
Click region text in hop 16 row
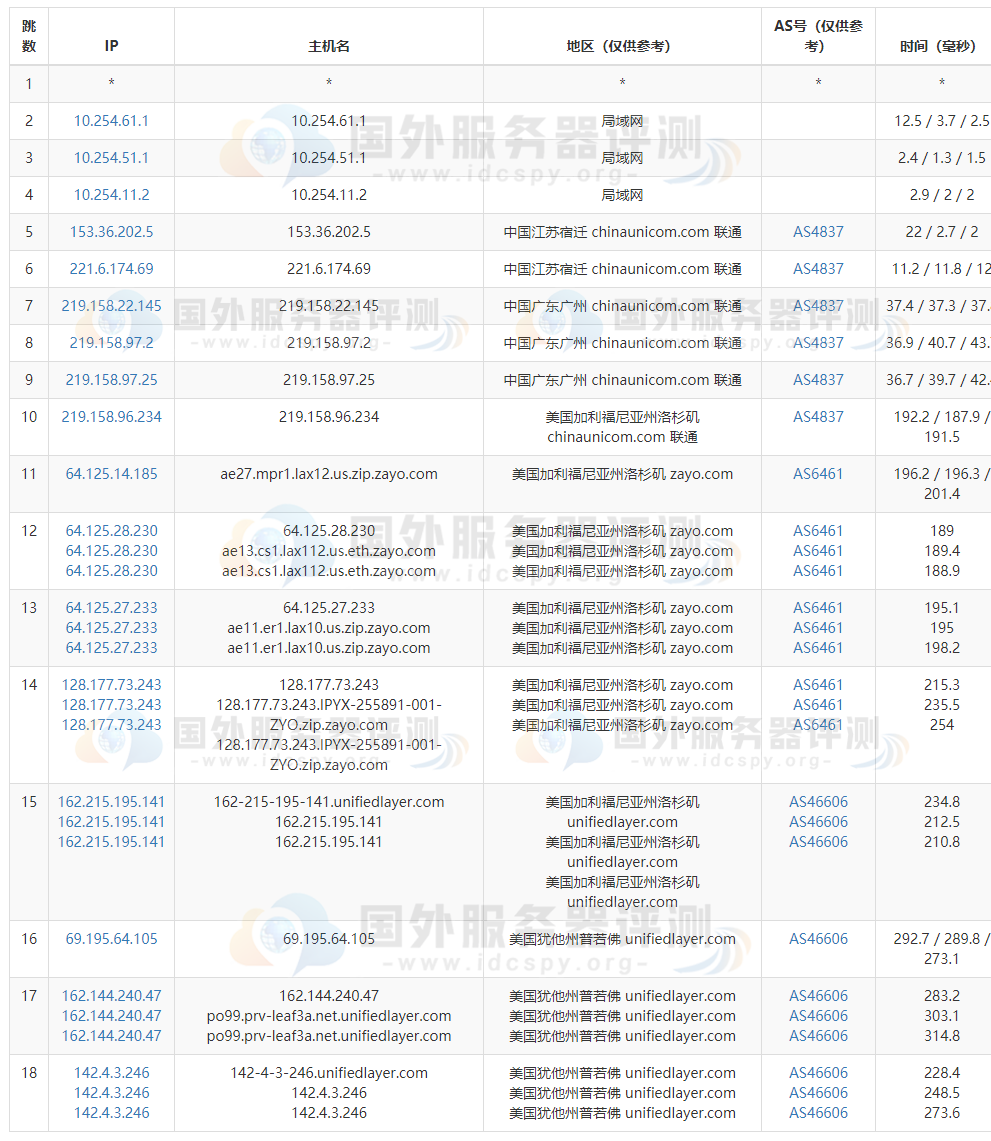[622, 939]
